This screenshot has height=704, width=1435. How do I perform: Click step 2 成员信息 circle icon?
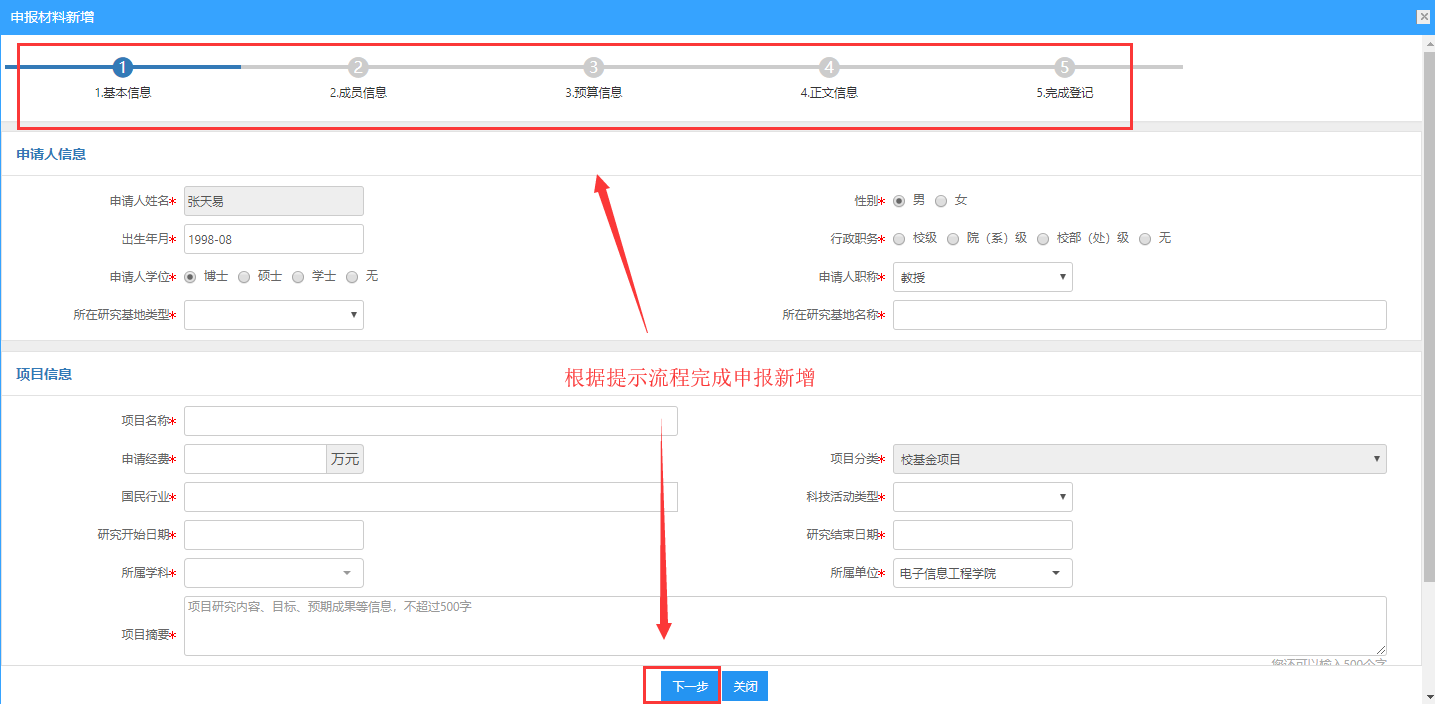[x=358, y=67]
